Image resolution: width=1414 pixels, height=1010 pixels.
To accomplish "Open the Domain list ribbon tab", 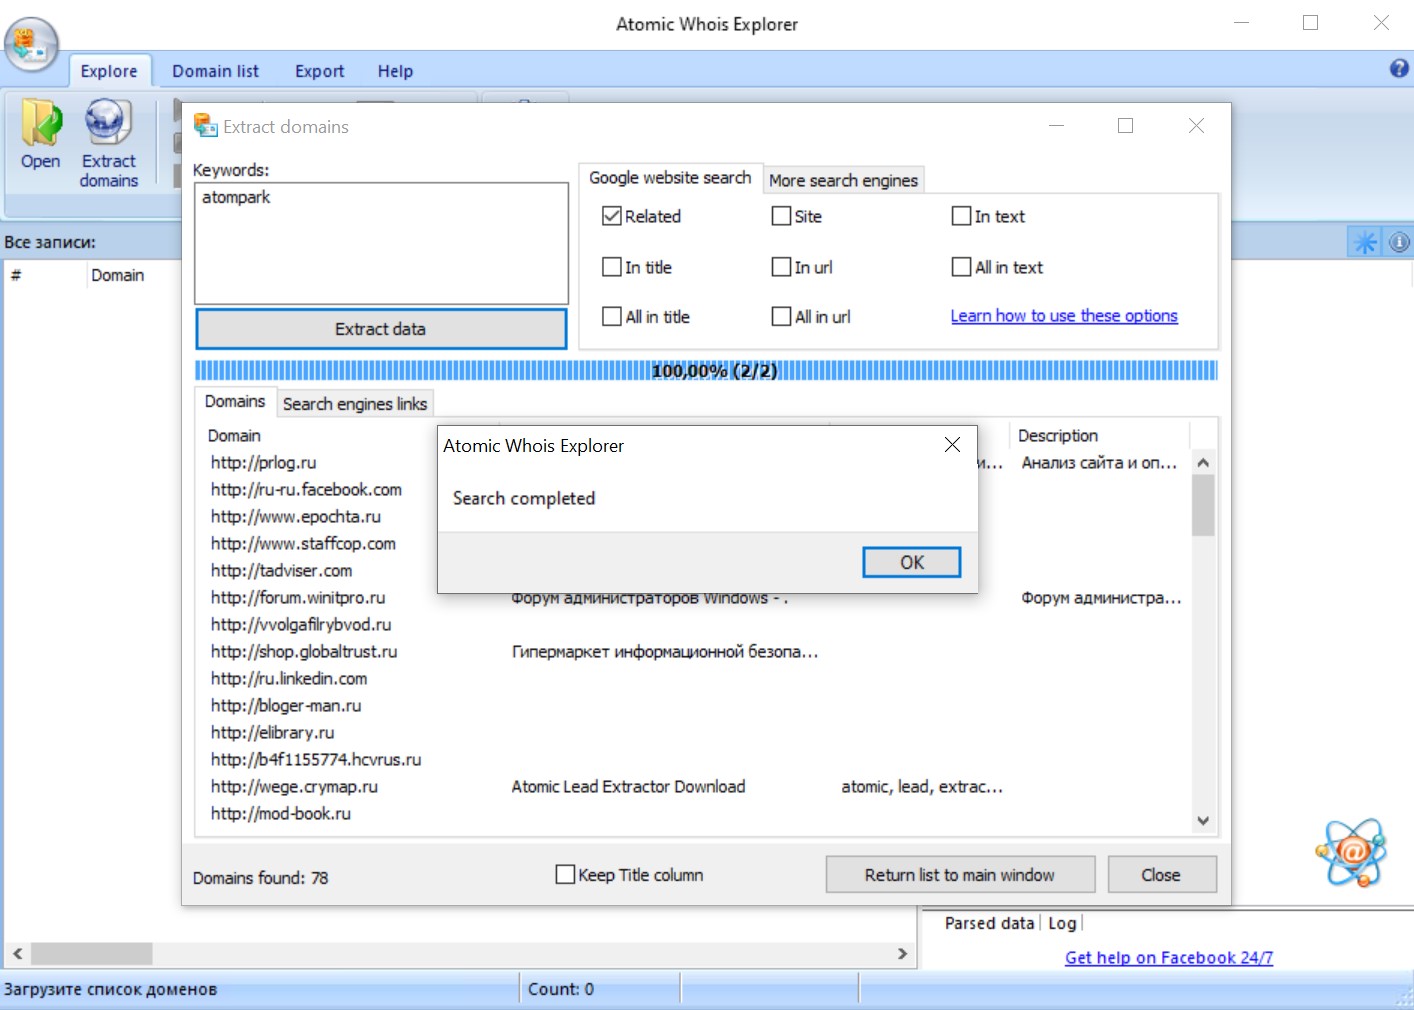I will 215,71.
